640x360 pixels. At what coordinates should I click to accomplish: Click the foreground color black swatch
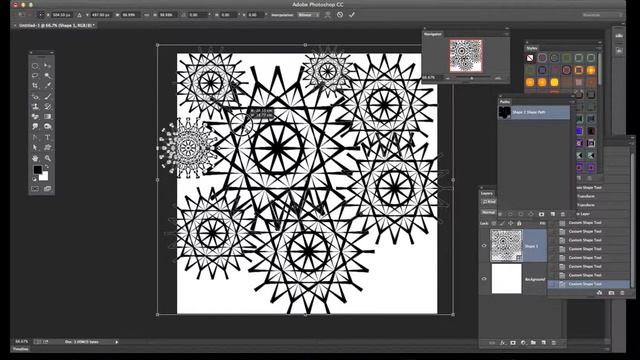click(x=37, y=169)
